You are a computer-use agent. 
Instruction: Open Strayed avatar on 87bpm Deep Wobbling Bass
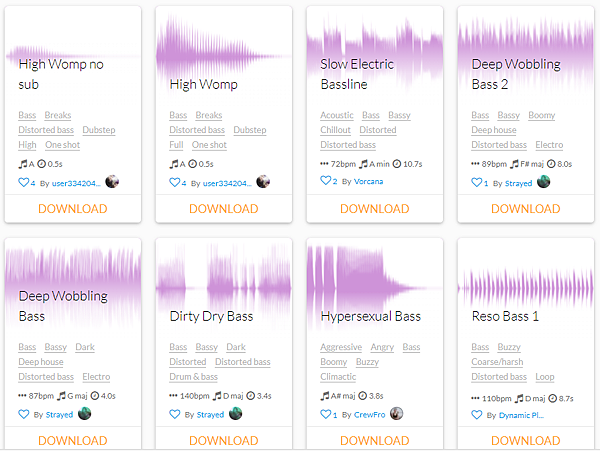(x=85, y=414)
